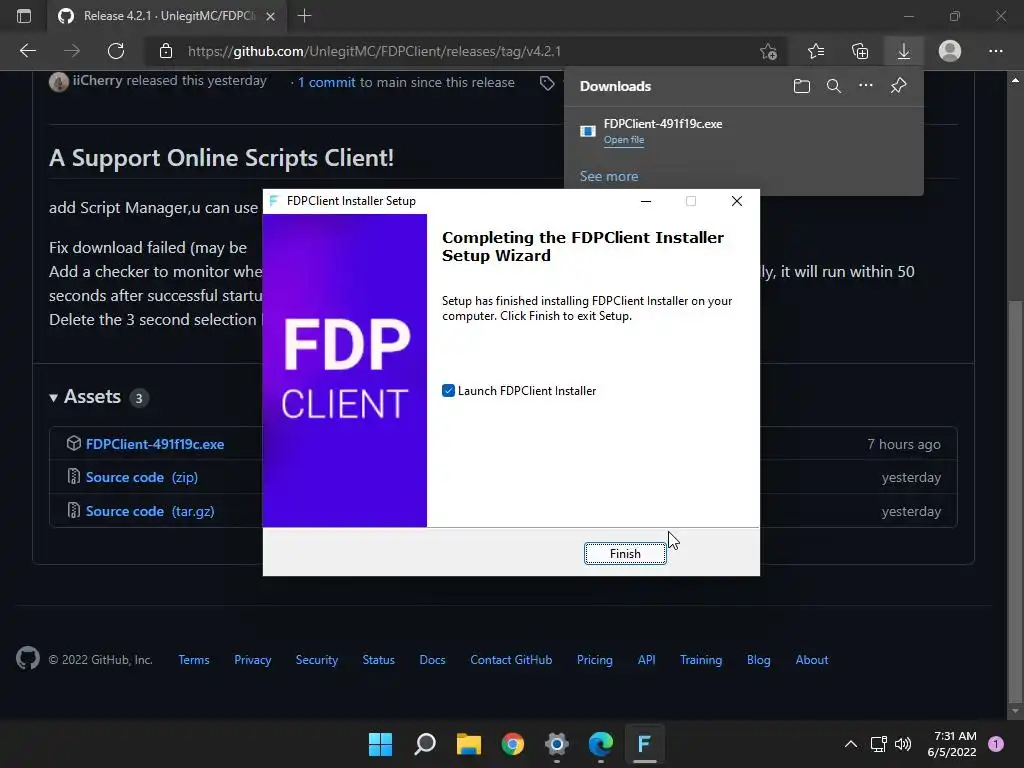Click the browser Downloads toolbar icon
Image resolution: width=1024 pixels, height=768 pixels.
click(903, 51)
